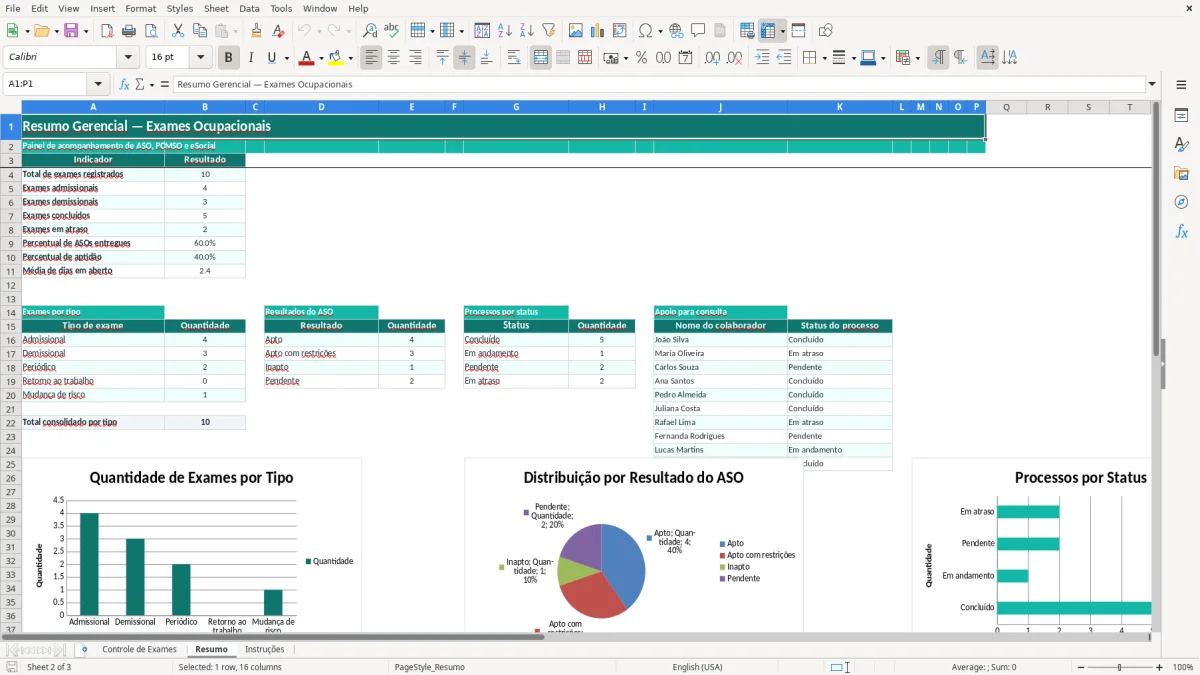Open sidebar Navigator compass icon
This screenshot has width=1200, height=675.
(1181, 202)
